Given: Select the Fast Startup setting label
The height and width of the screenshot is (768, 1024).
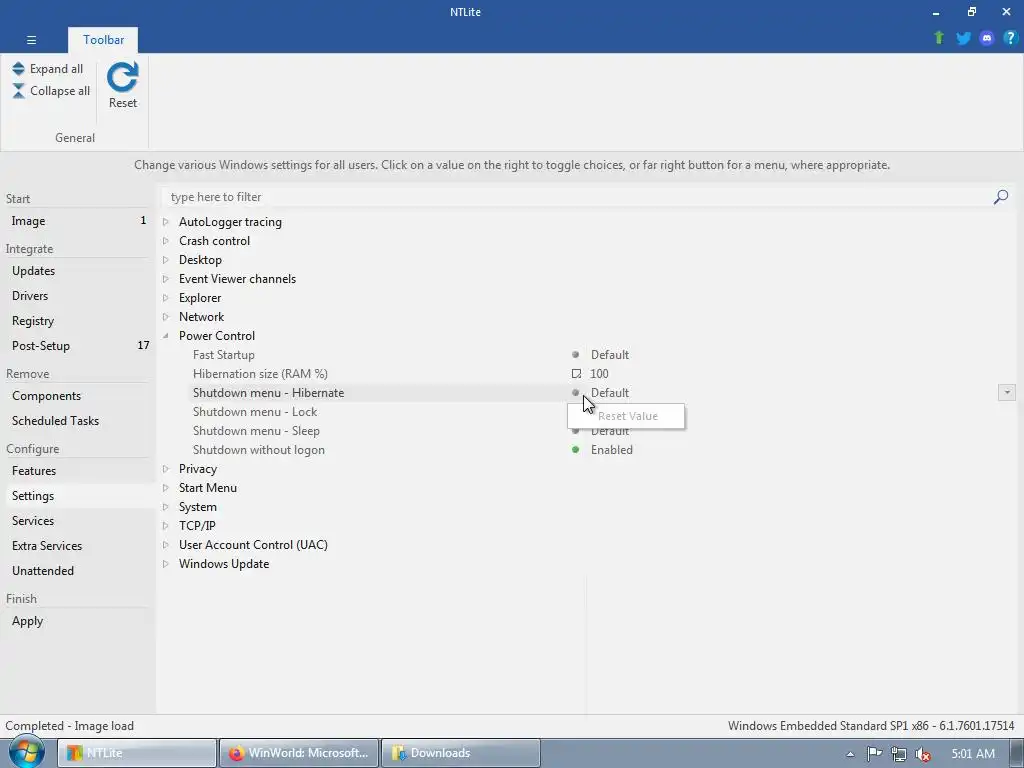Looking at the screenshot, I should [223, 355].
